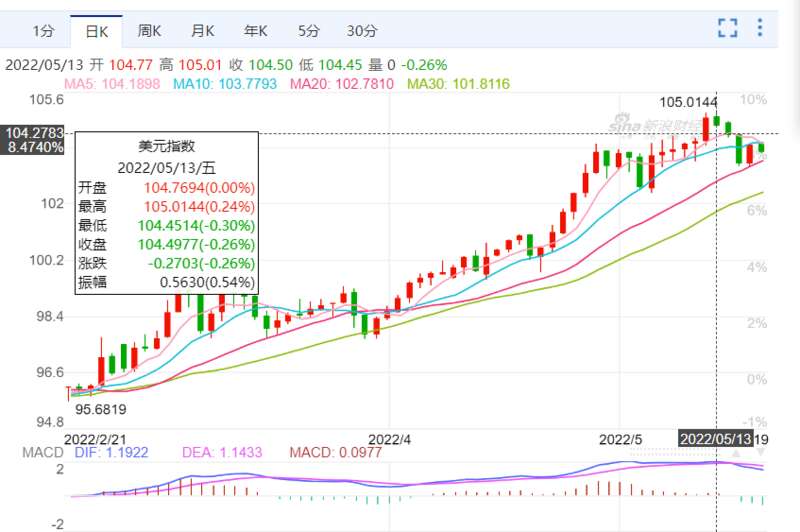The height and width of the screenshot is (532, 800).
Task: Open the 周K weekly chart tab
Action: click(149, 31)
